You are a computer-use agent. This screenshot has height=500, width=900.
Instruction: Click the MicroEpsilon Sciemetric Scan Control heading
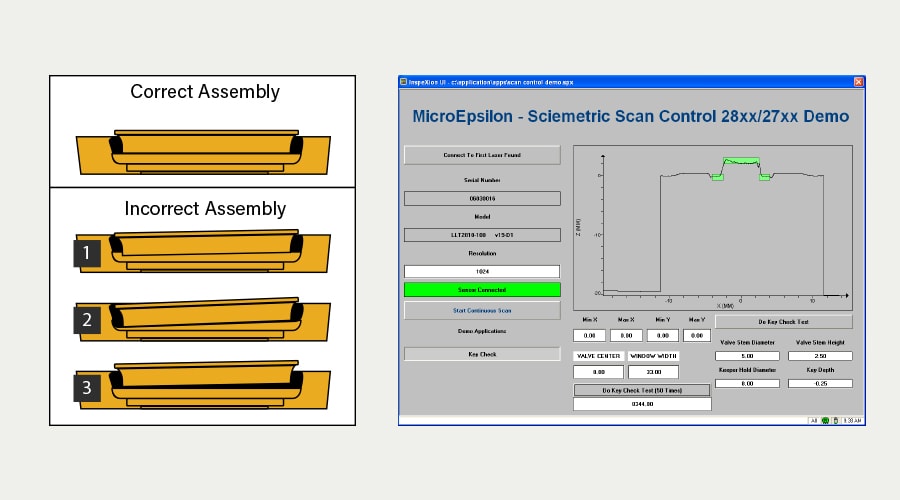click(x=631, y=117)
